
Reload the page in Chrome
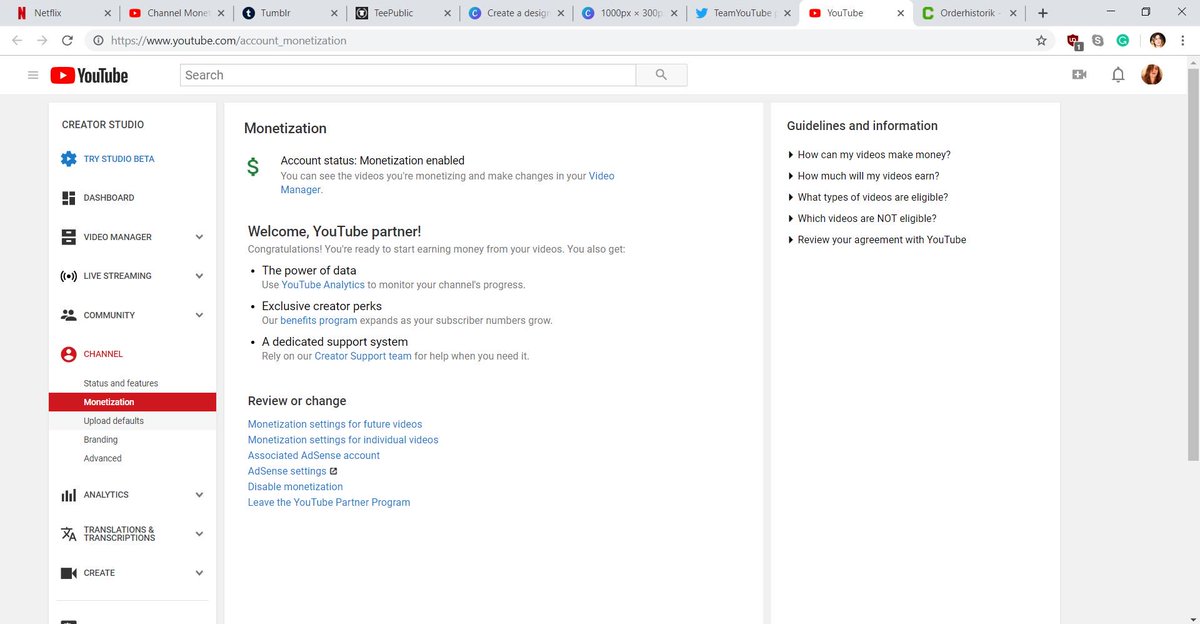(x=67, y=41)
